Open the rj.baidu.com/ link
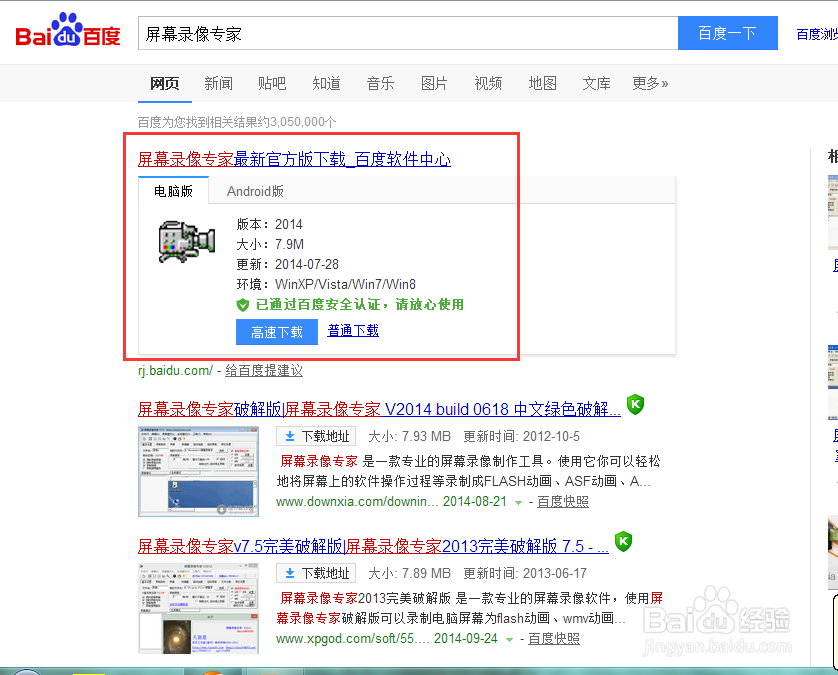Screen dimensions: 838x675 point(175,370)
